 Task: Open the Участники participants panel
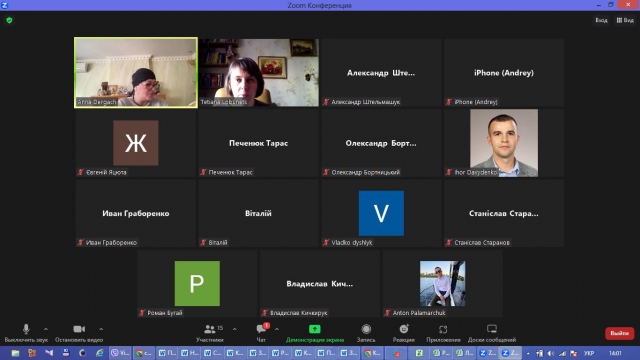[210, 333]
